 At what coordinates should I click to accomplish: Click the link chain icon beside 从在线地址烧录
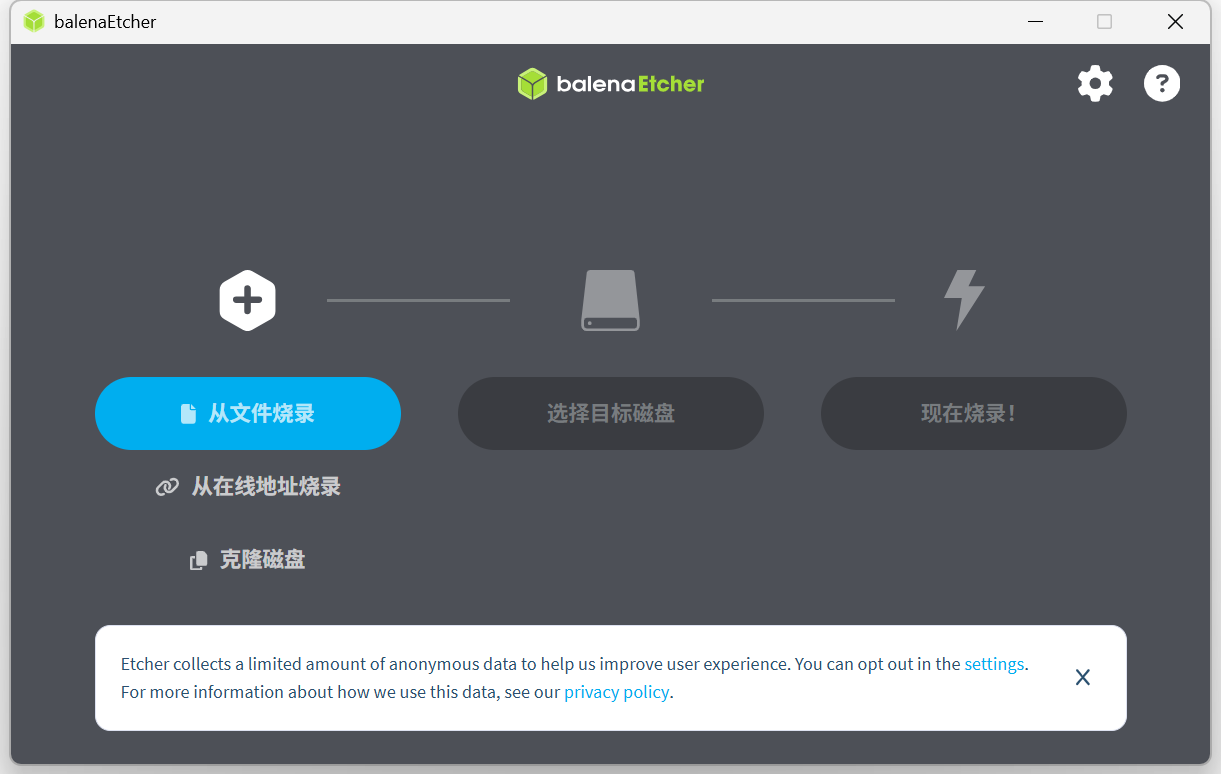167,488
